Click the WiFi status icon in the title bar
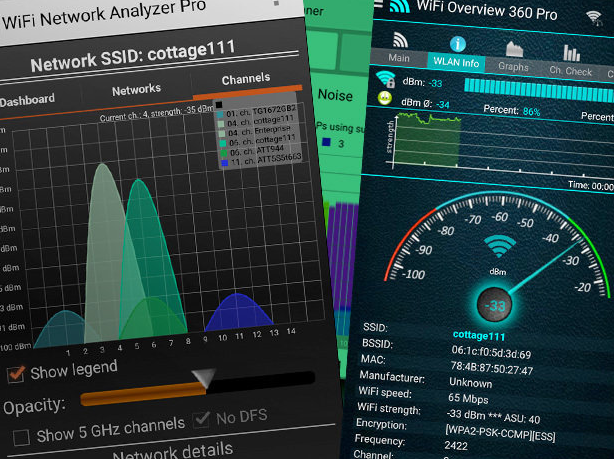 pyautogui.click(x=594, y=17)
